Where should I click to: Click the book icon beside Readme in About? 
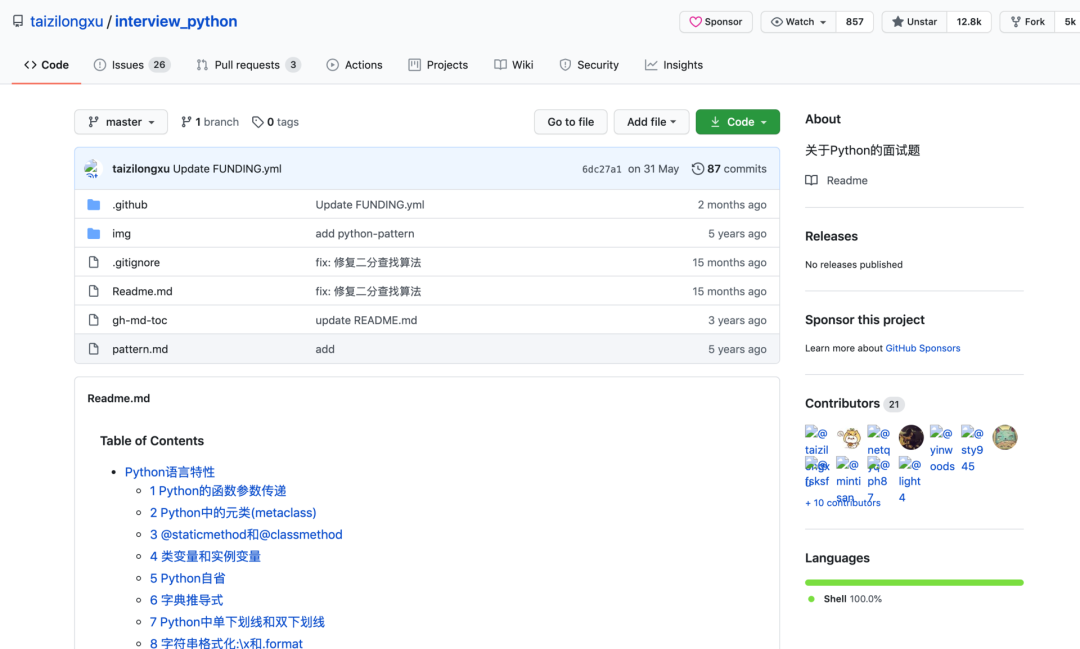(811, 181)
